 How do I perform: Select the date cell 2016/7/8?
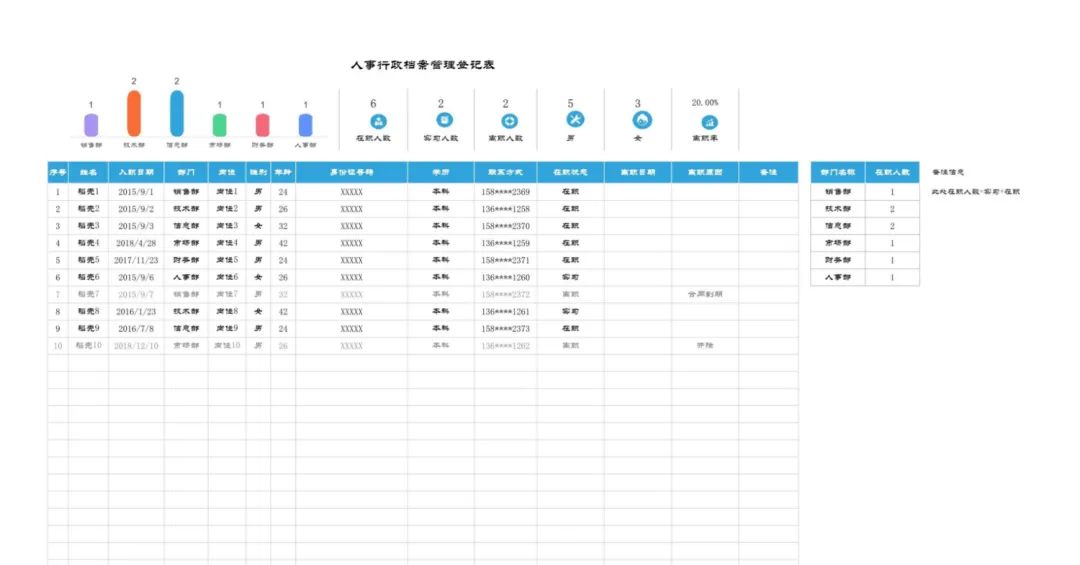136,329
